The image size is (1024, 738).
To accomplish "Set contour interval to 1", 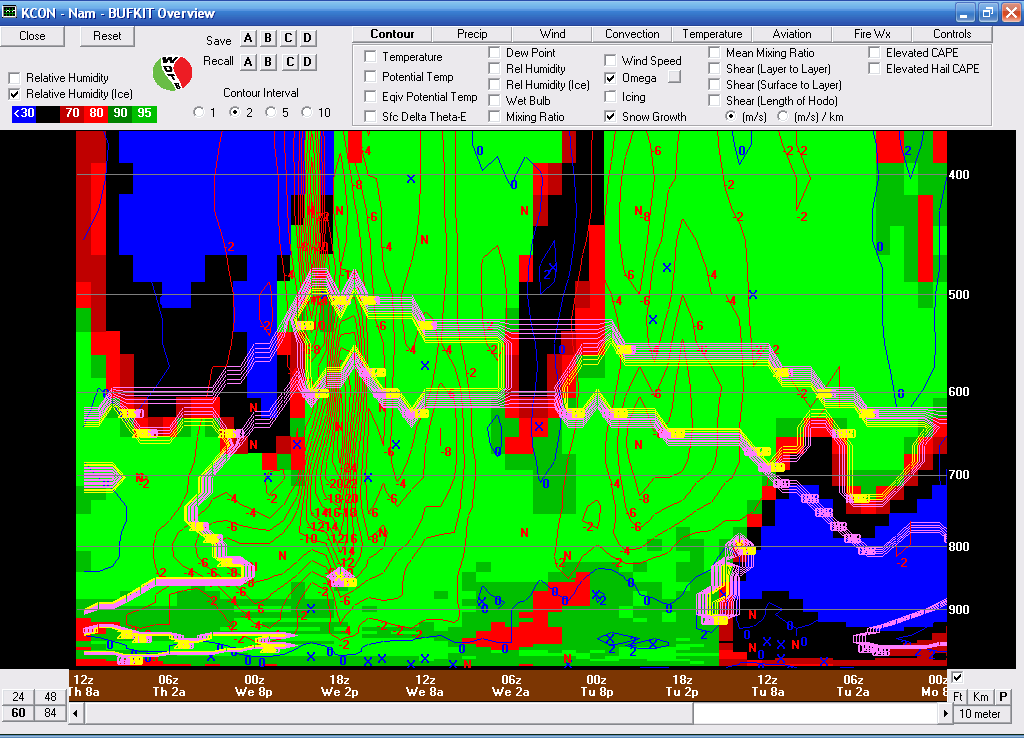I will (199, 112).
